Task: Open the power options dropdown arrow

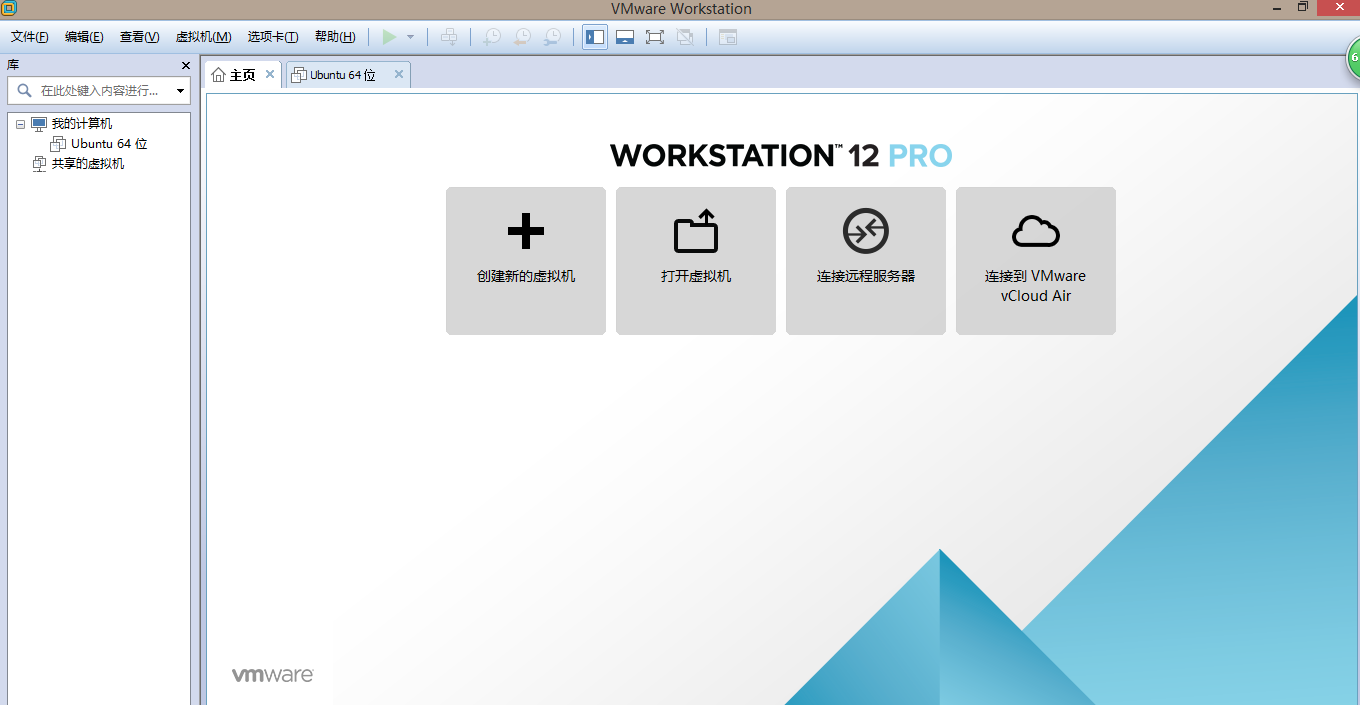Action: [x=410, y=37]
